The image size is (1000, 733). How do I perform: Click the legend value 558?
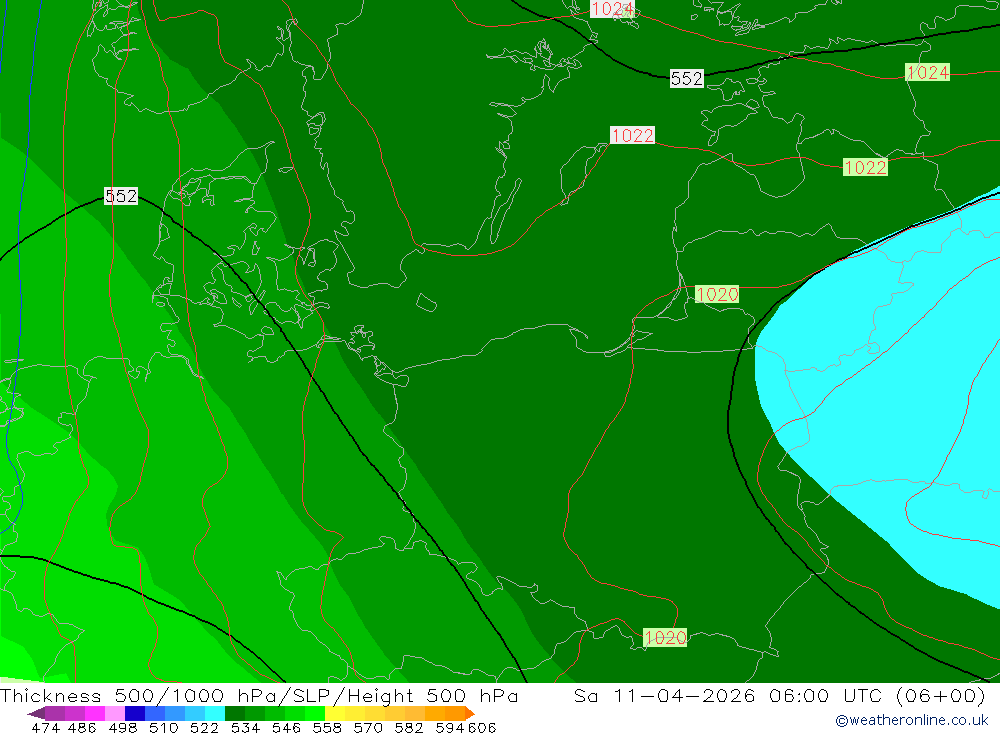(x=327, y=728)
